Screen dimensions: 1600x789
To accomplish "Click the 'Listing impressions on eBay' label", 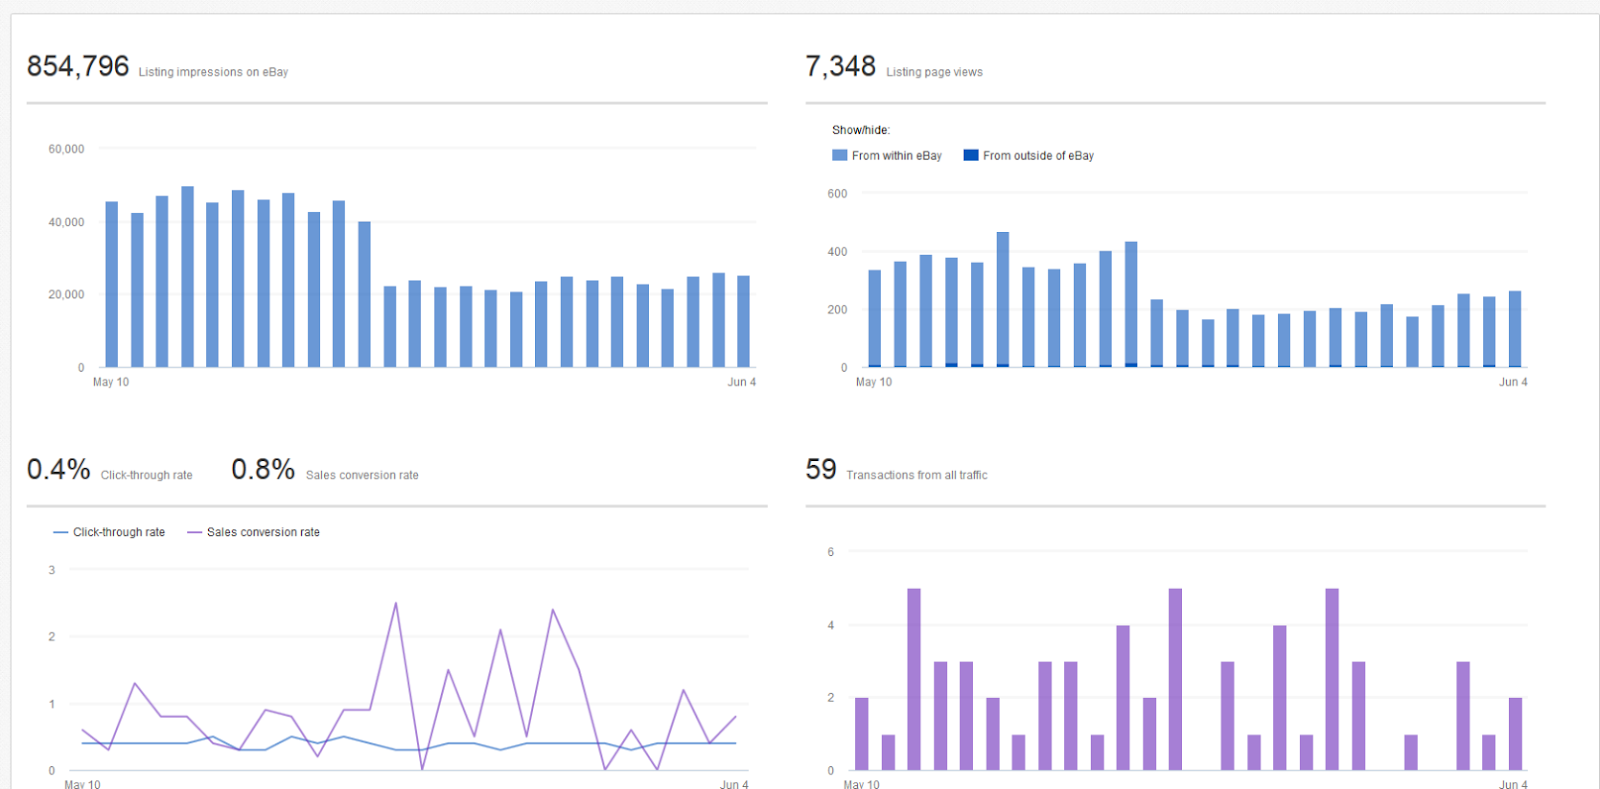I will pos(213,72).
